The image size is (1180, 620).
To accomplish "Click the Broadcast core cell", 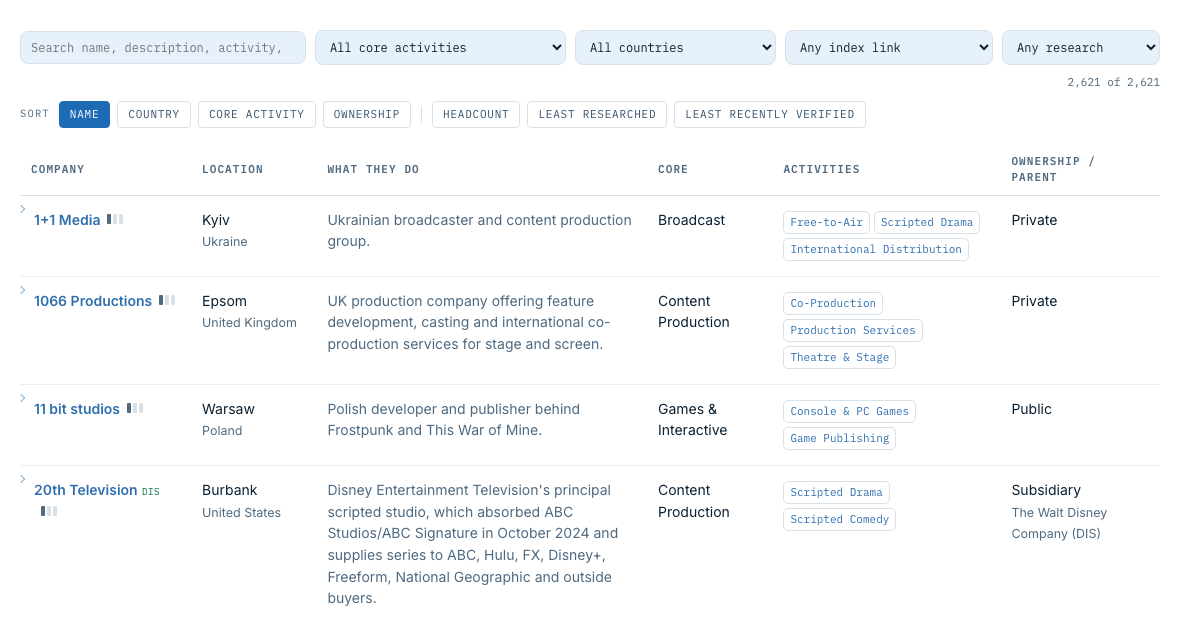I will 691,220.
